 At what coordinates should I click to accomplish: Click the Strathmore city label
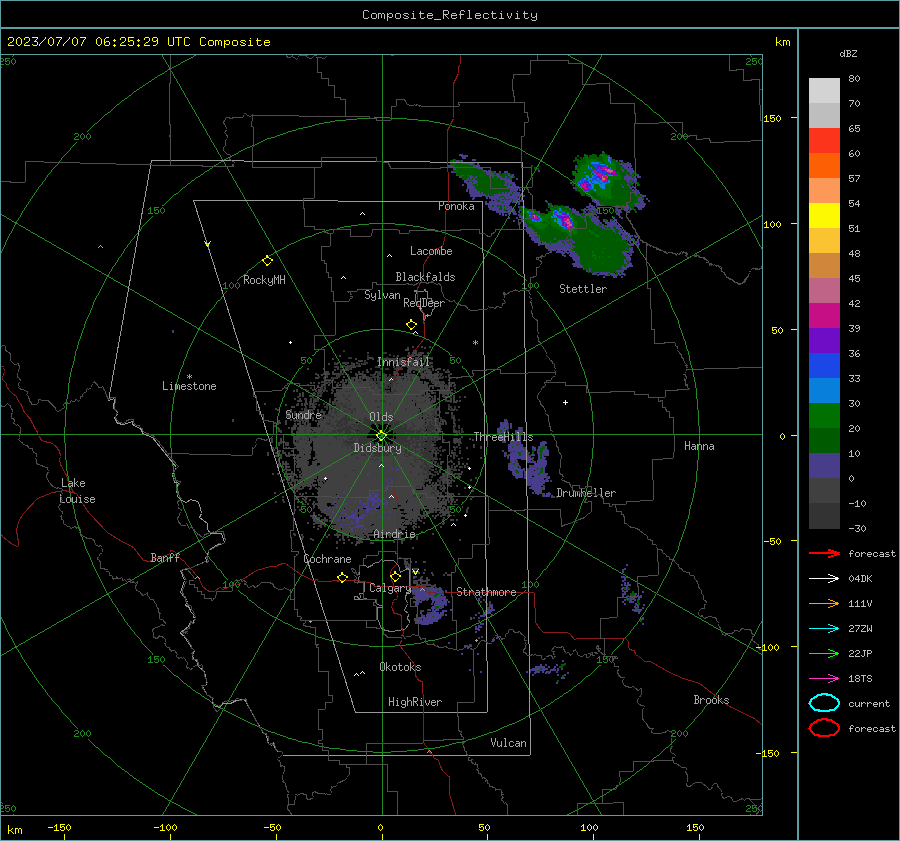click(486, 592)
